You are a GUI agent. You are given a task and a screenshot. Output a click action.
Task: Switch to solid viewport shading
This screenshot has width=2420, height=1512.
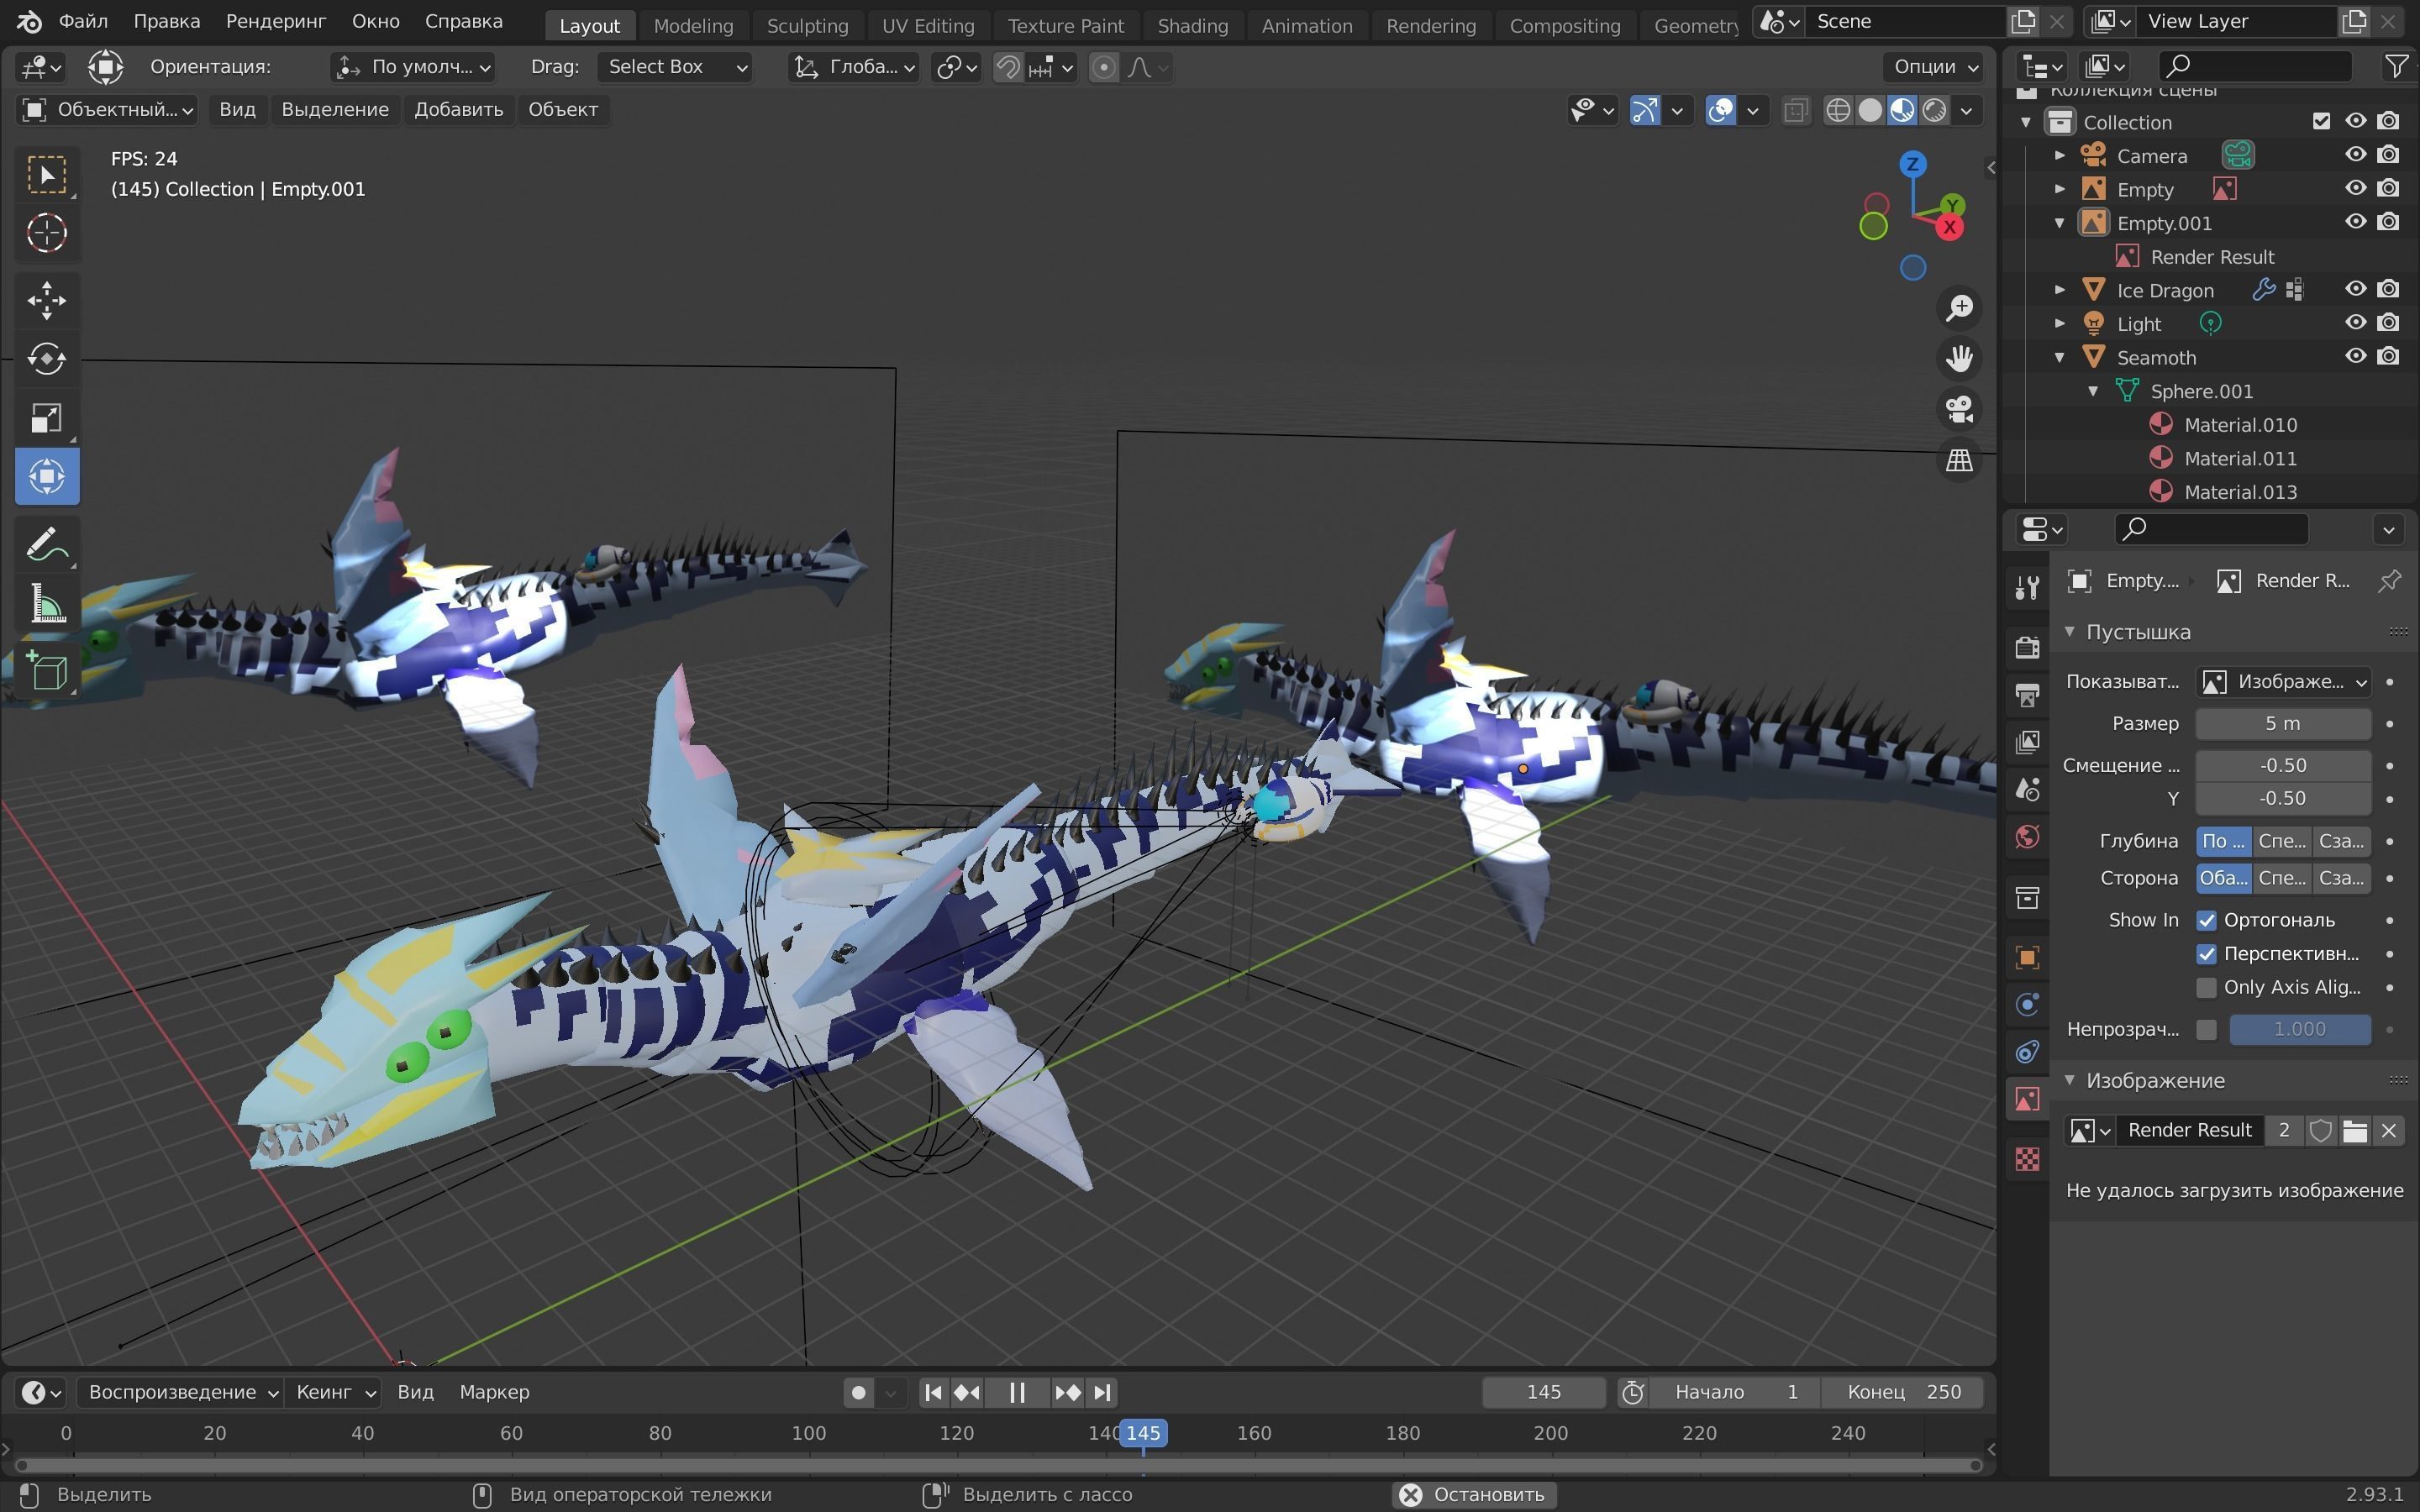(1869, 110)
